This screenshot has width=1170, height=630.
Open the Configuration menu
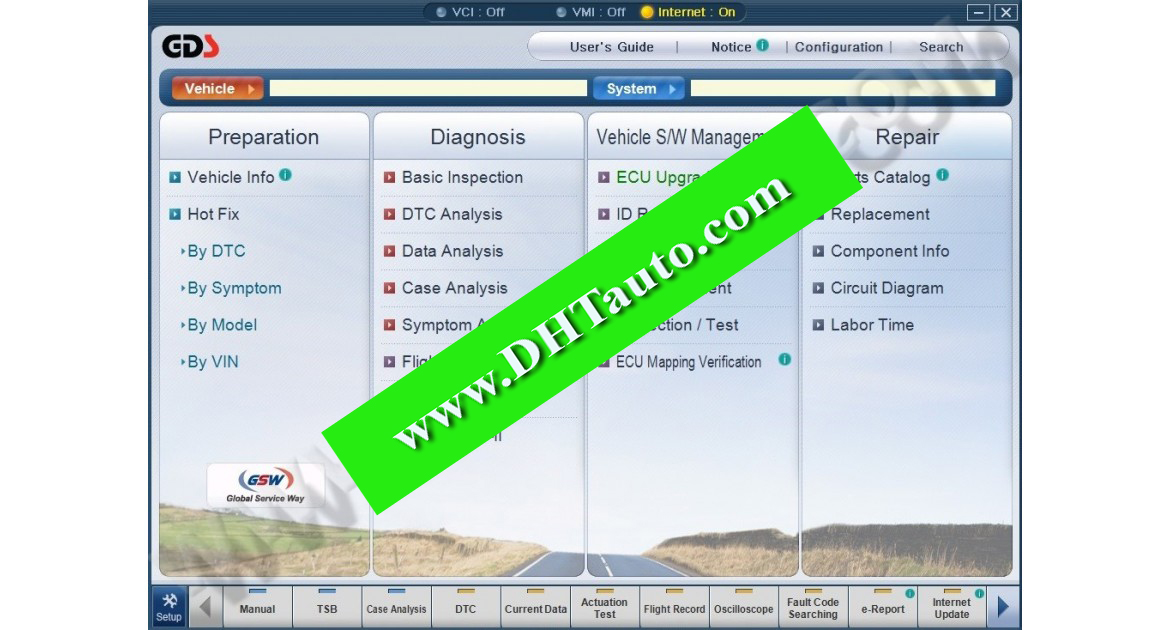839,46
